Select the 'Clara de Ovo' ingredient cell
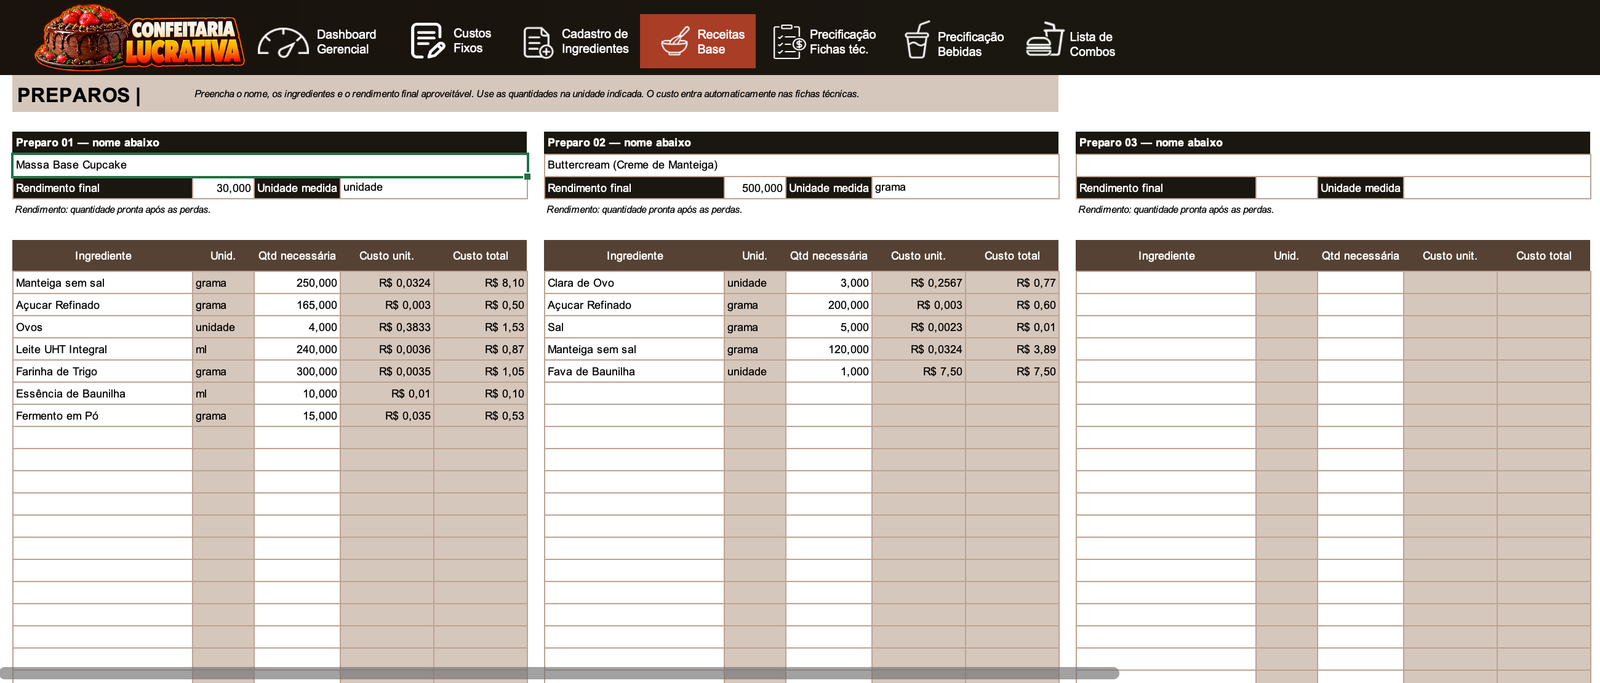Screen dimensions: 1600x683 pyautogui.click(x=634, y=283)
